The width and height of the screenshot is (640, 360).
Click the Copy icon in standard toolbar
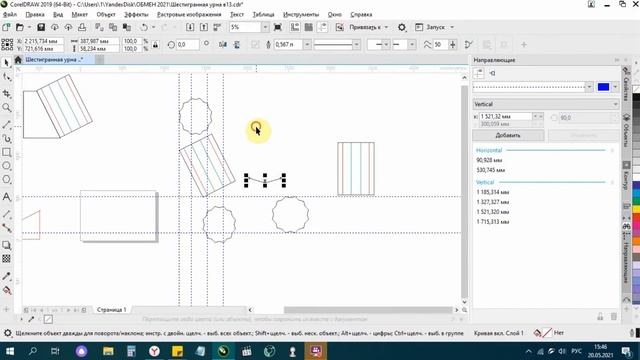tap(113, 27)
